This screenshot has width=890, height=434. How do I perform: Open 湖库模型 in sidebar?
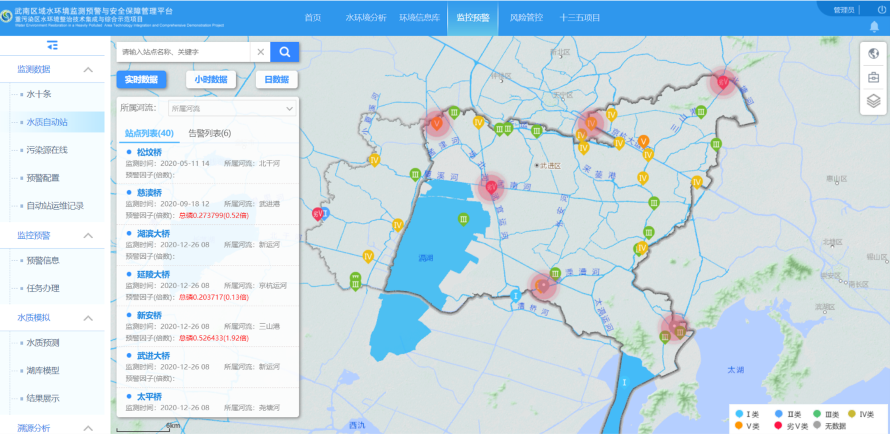click(43, 371)
